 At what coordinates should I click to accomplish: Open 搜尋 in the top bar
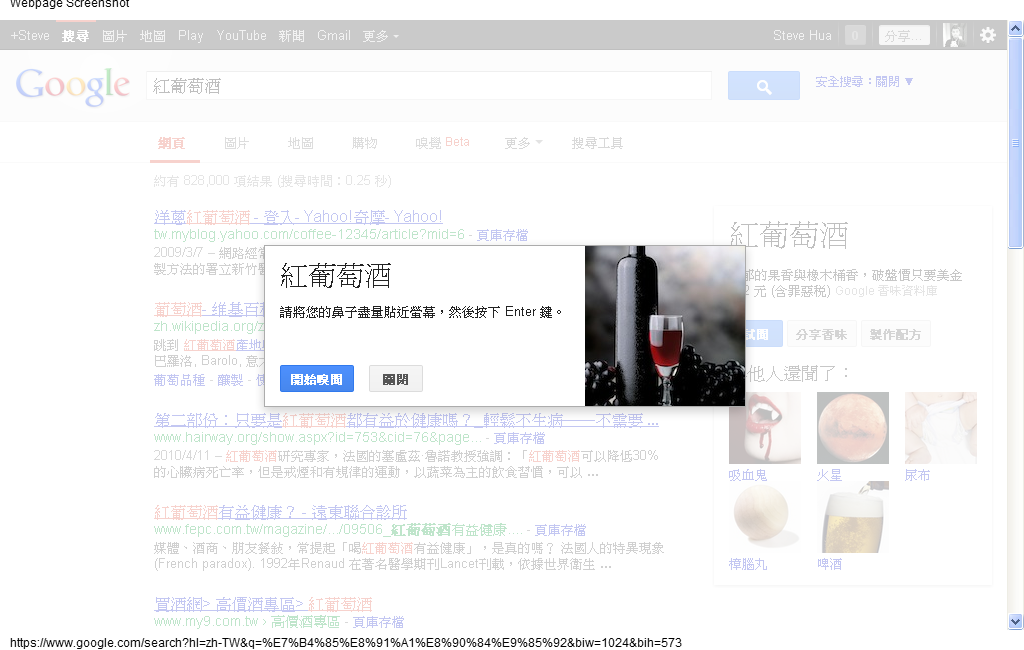point(75,36)
